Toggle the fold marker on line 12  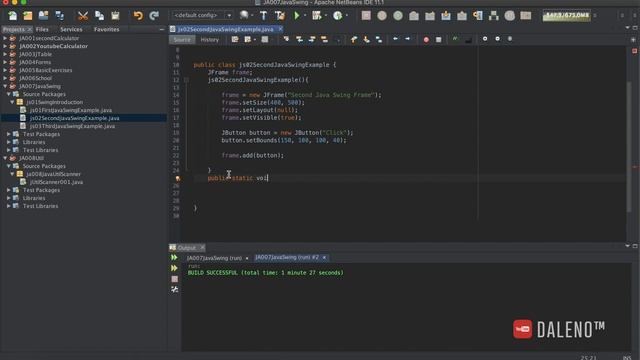186,80
